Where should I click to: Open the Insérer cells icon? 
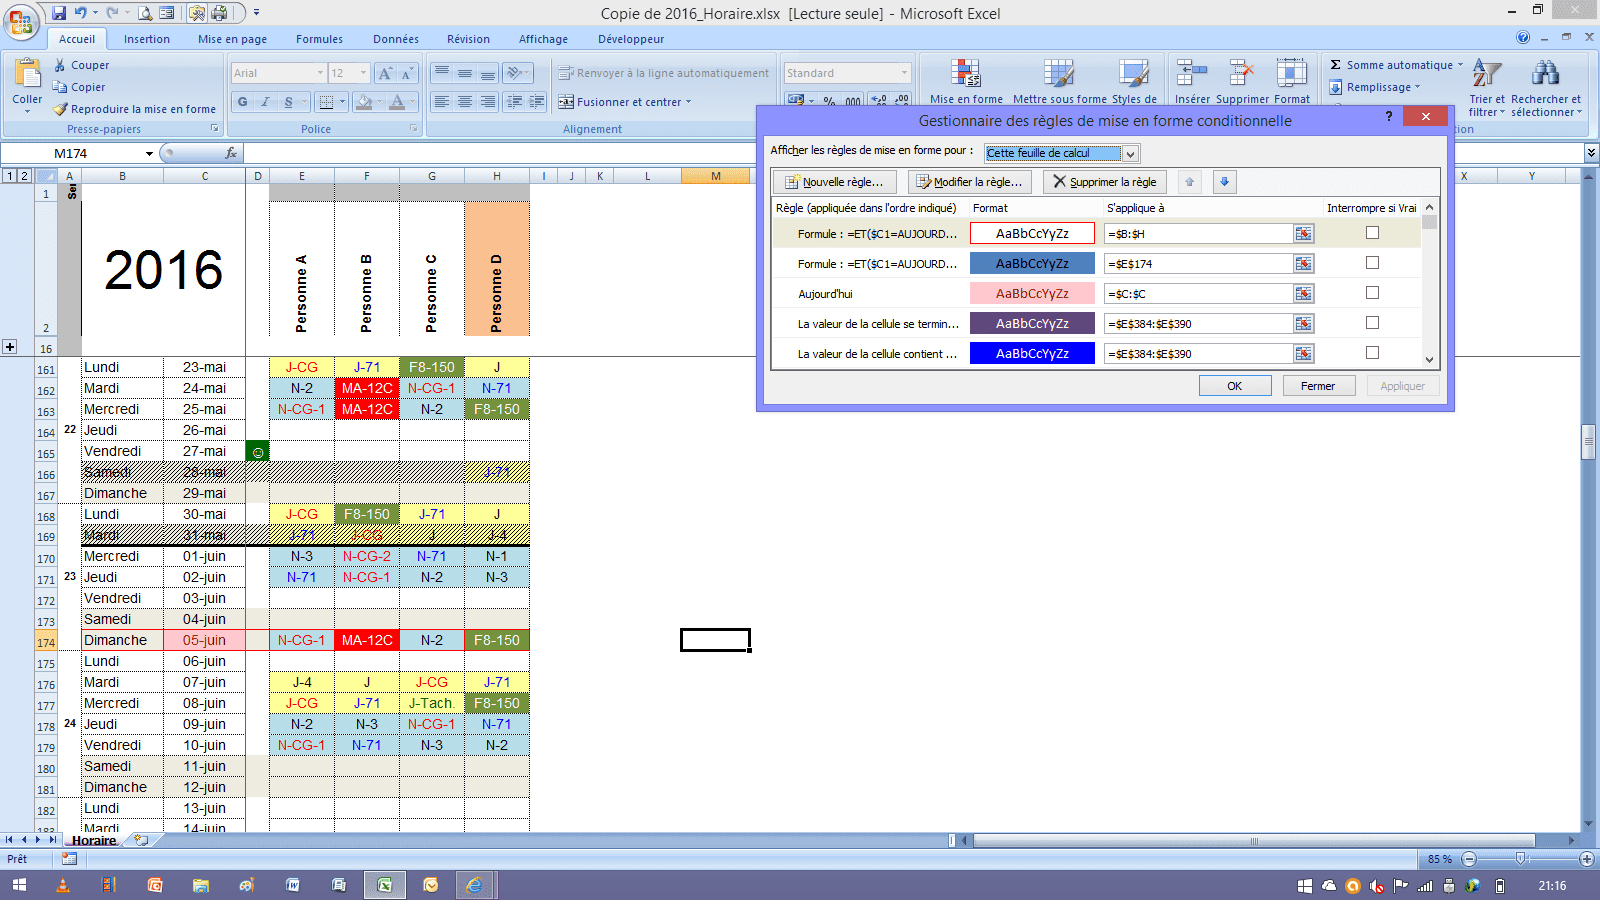pos(1191,74)
